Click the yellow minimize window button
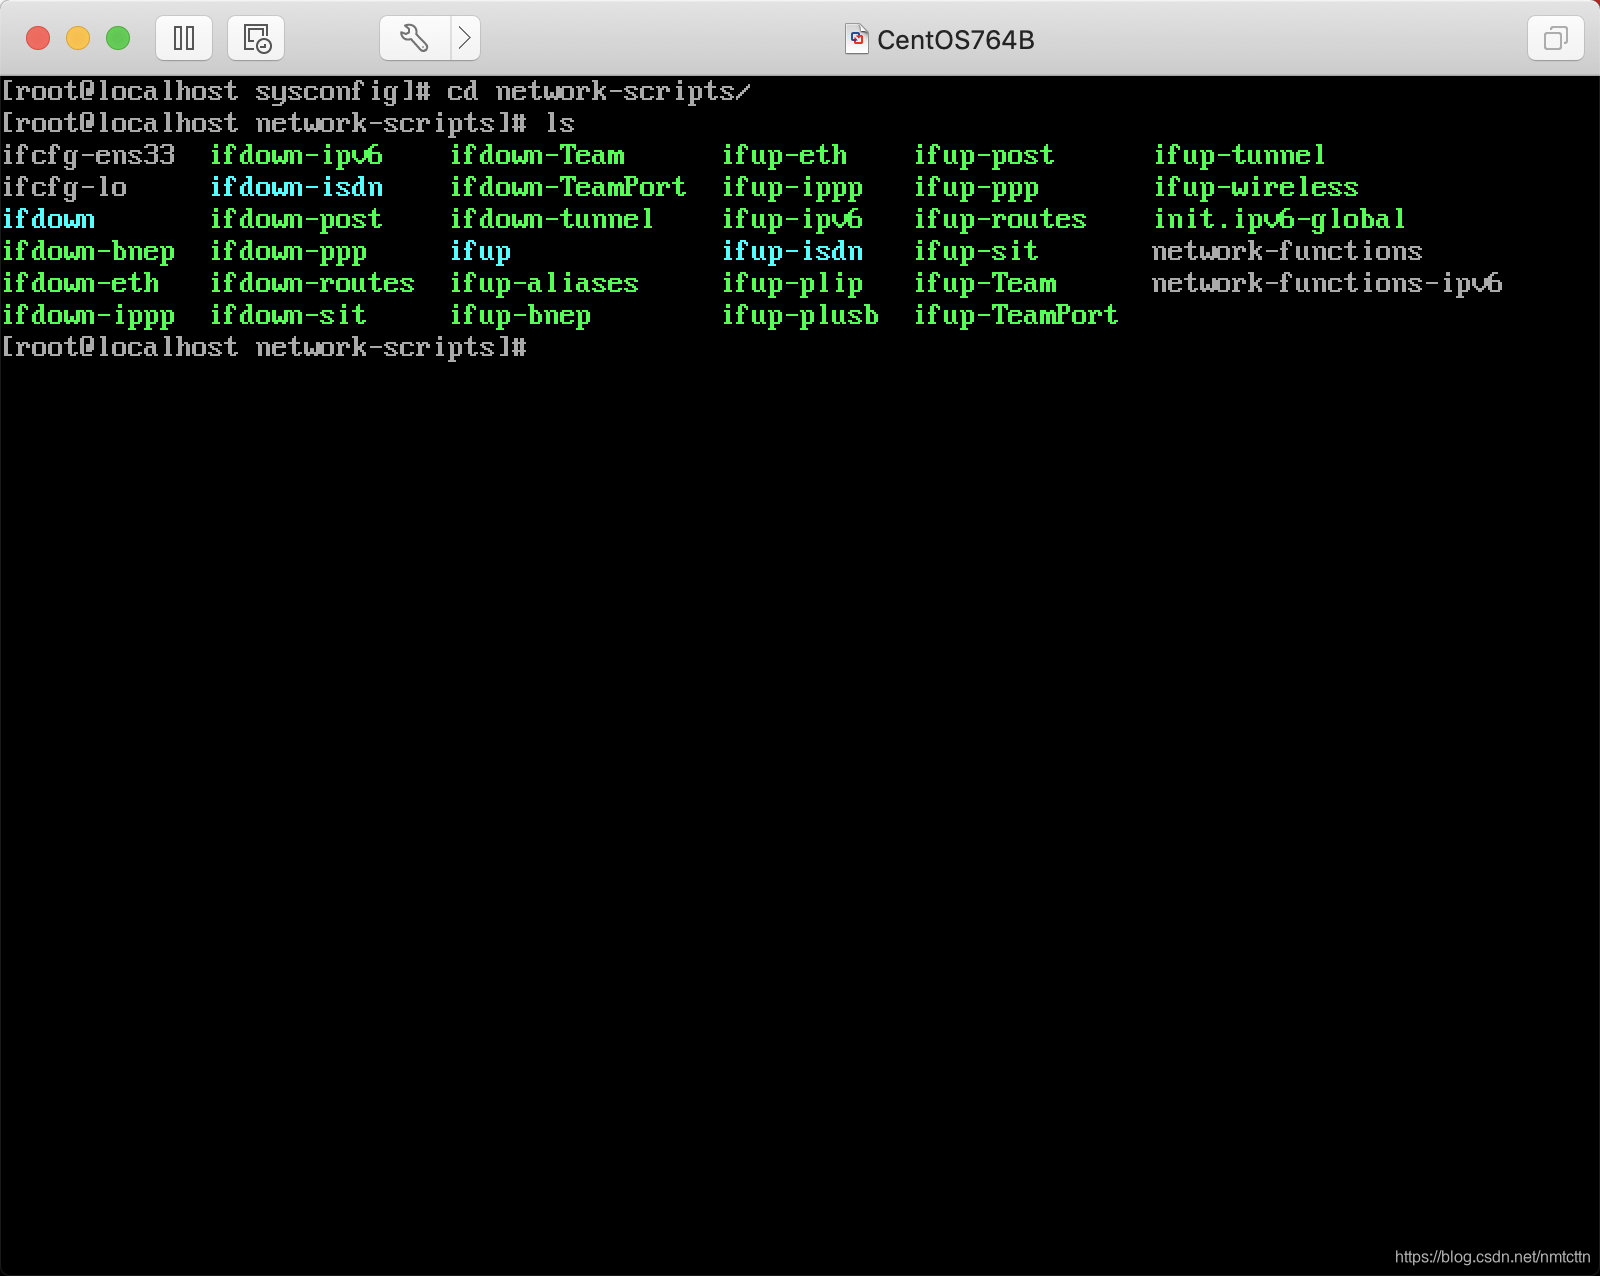The width and height of the screenshot is (1600, 1276). [78, 38]
